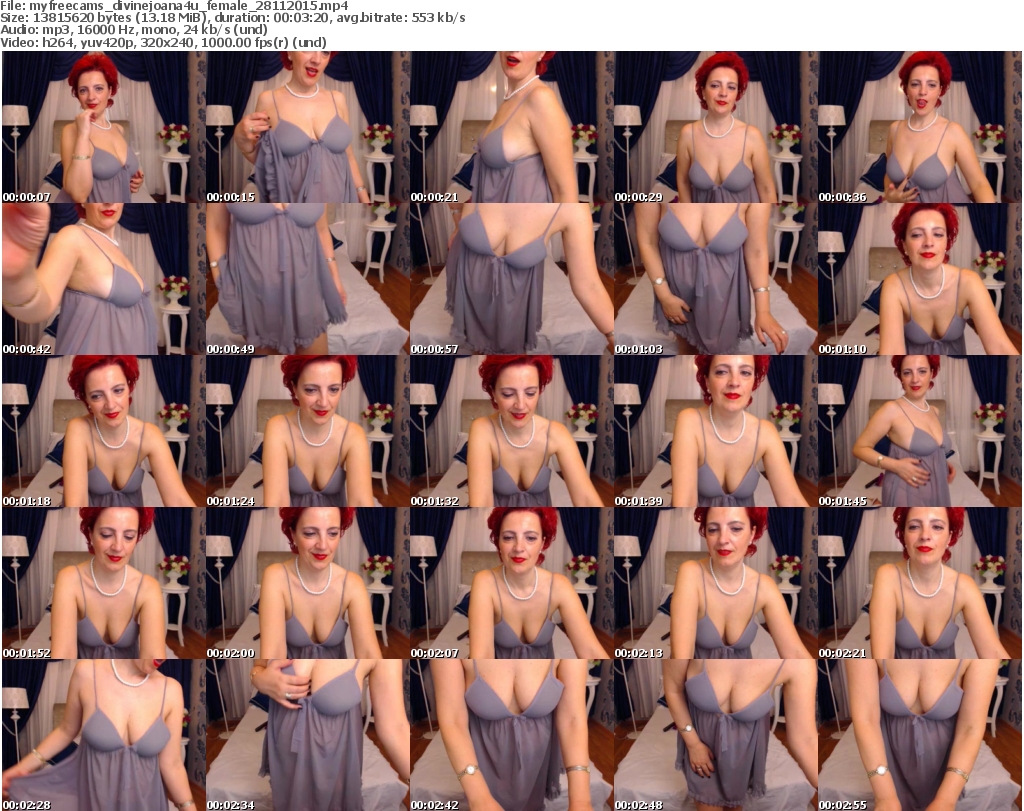Click the Audio mp3 info line
Image resolution: width=1024 pixels, height=811 pixels.
click(134, 30)
